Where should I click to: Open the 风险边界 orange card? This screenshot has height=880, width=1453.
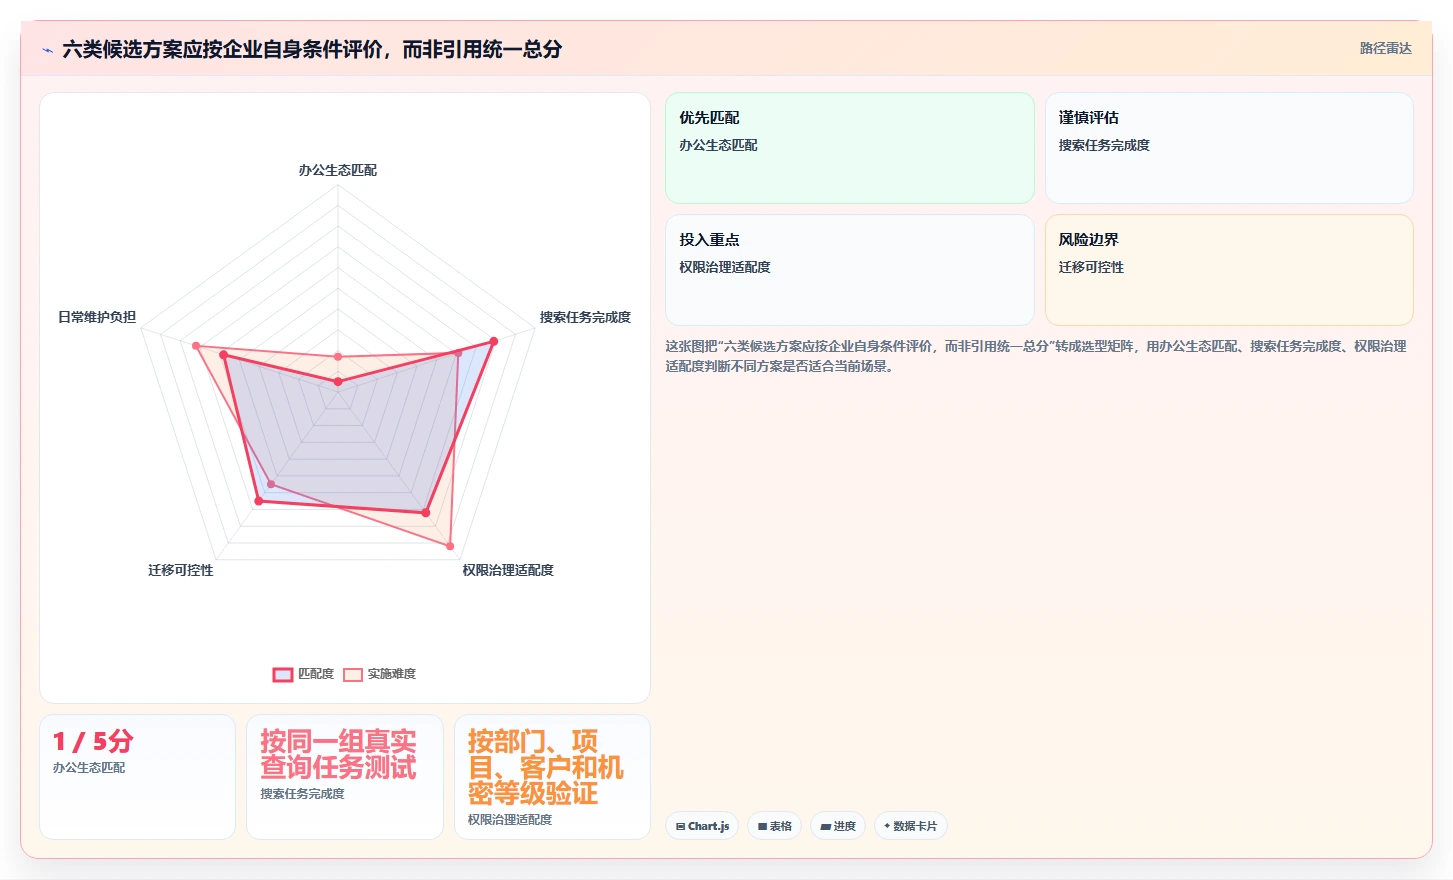[1229, 270]
